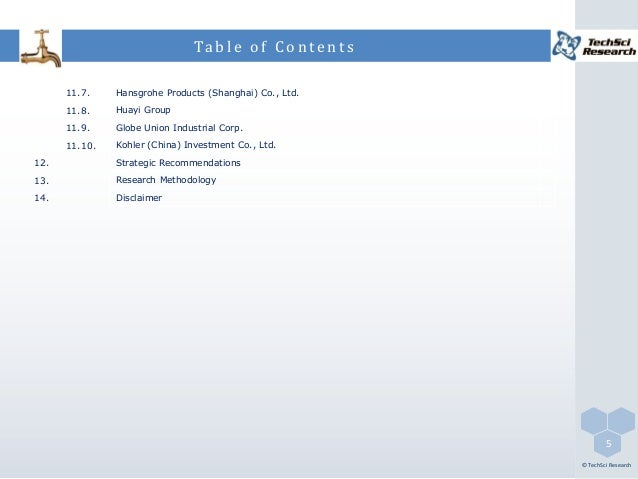
Task: Select the 'Disclaimer' entry
Action: 139,198
